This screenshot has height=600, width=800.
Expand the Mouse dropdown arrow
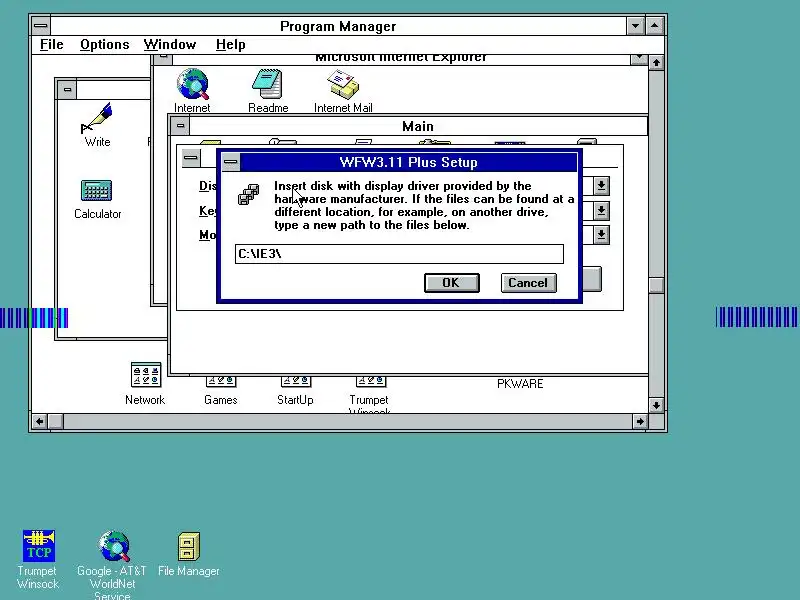pyautogui.click(x=602, y=235)
